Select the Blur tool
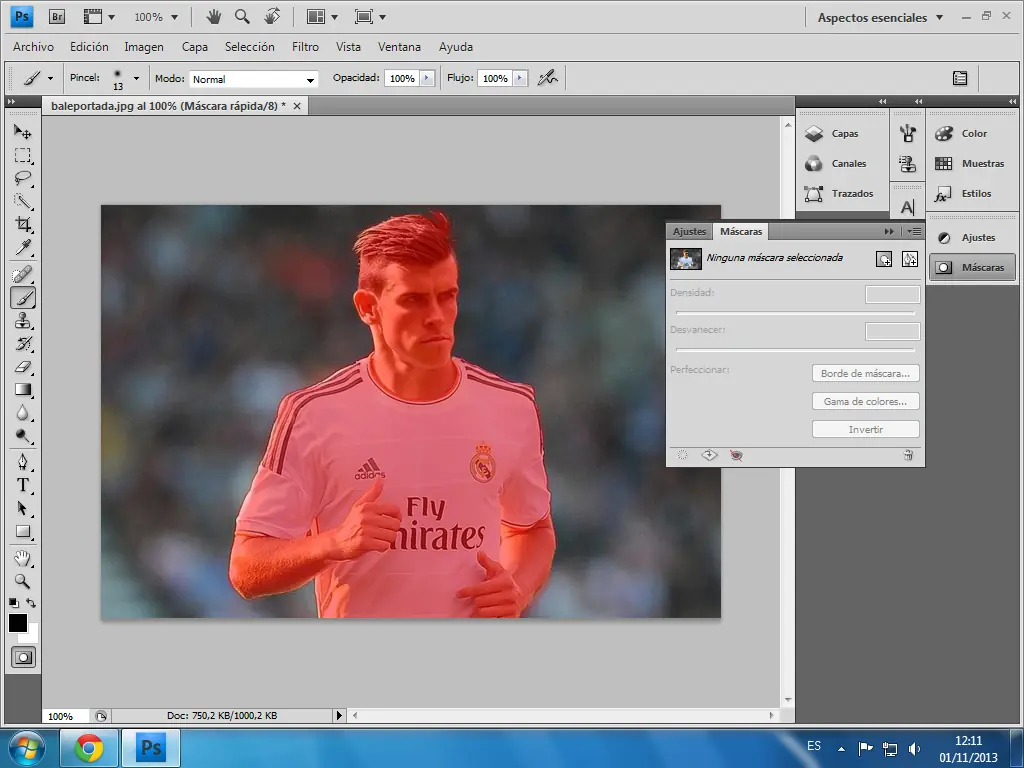 coord(23,413)
